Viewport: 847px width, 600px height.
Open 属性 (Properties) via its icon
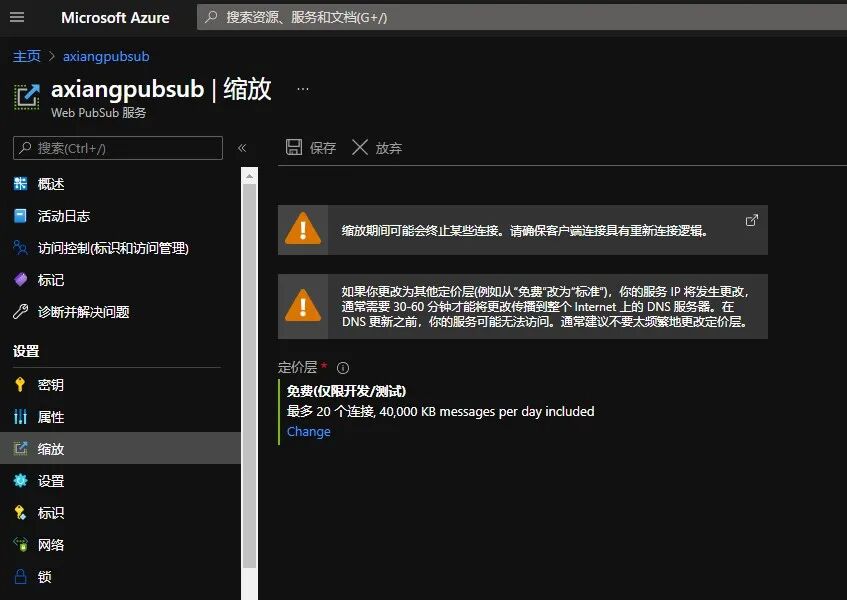20,416
